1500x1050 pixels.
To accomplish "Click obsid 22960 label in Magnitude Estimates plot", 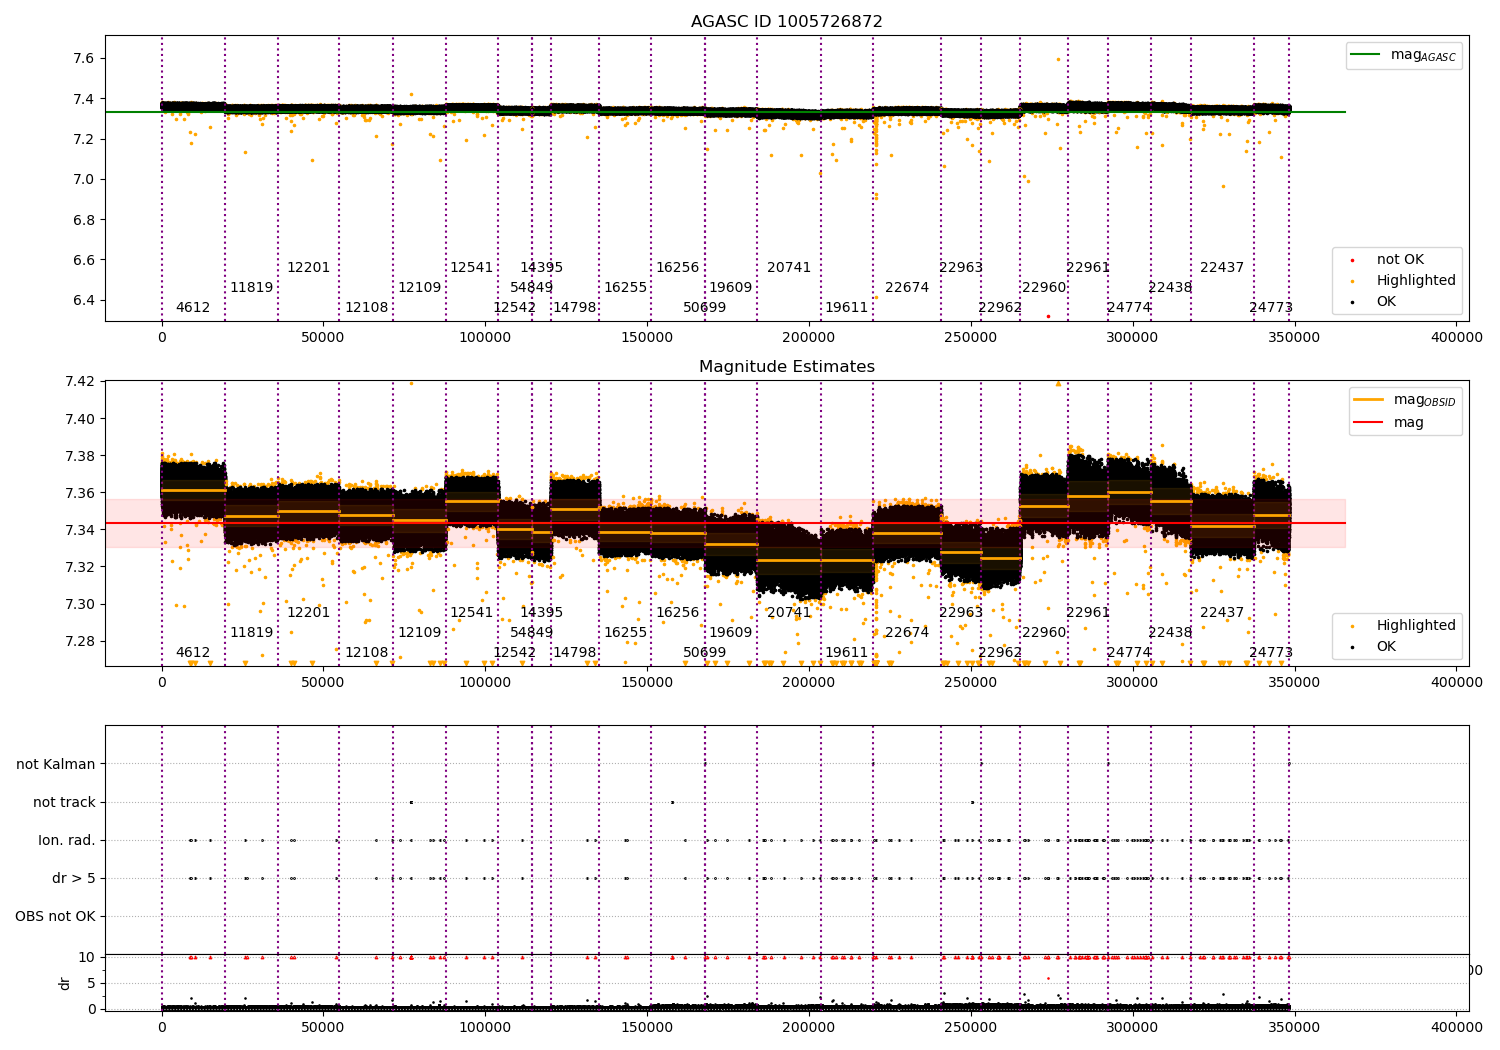I will pyautogui.click(x=1044, y=633).
